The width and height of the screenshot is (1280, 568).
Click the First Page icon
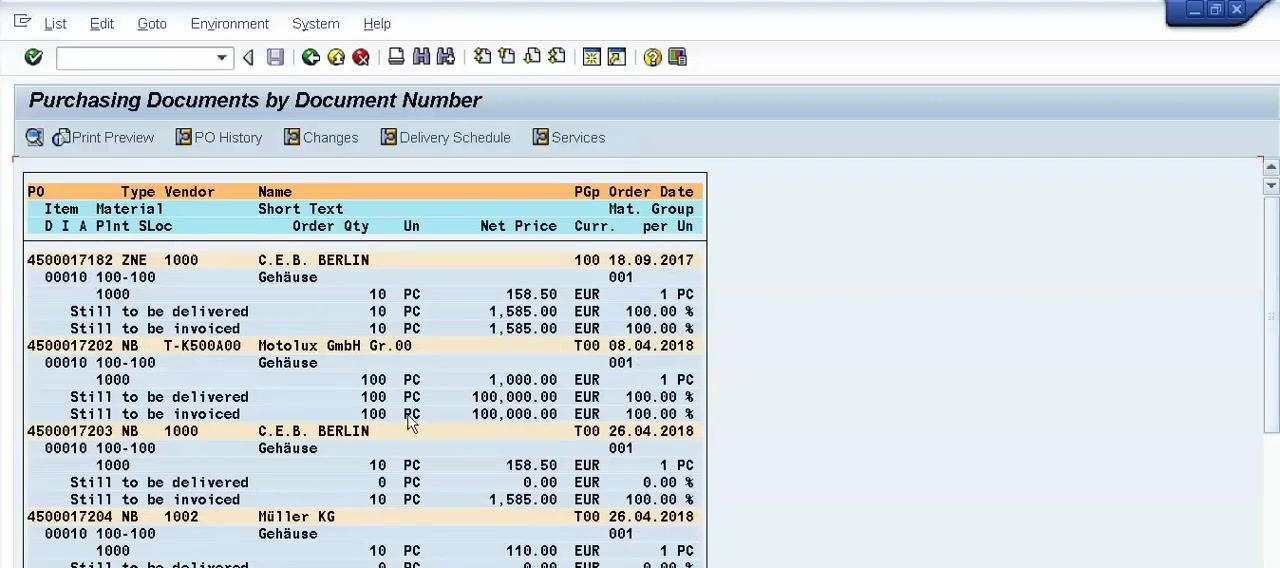point(482,57)
